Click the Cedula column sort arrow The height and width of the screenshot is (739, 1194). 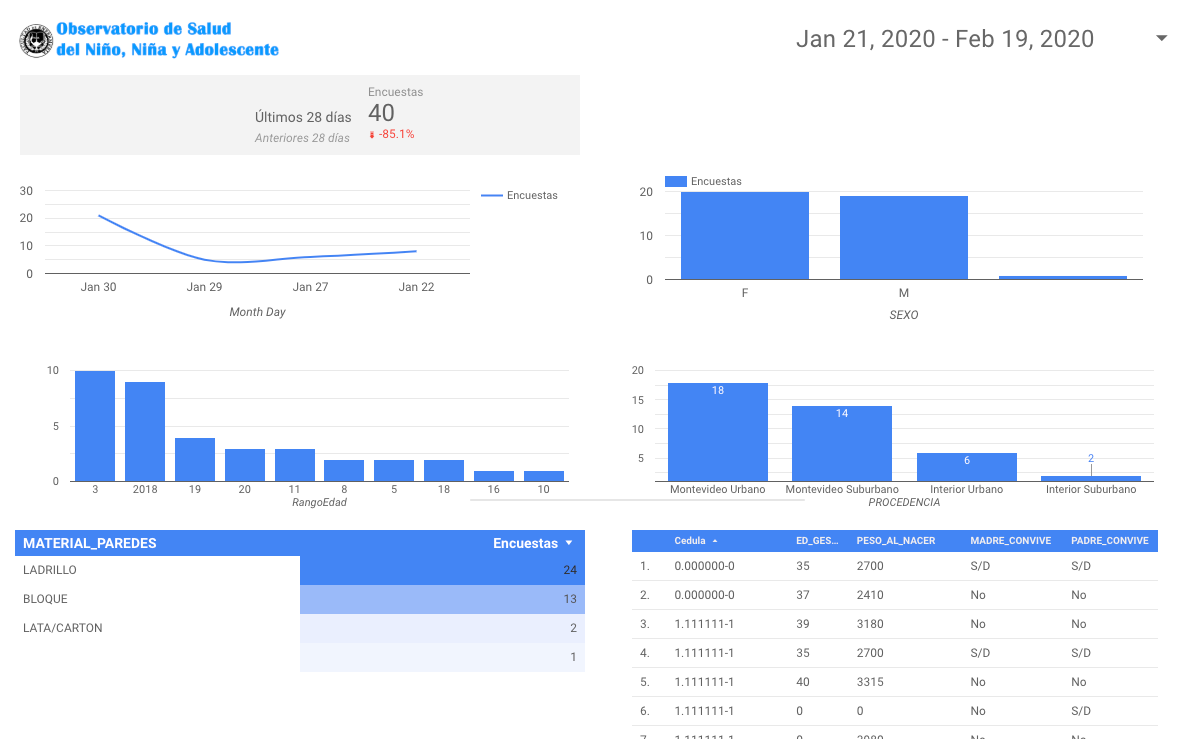pos(715,541)
